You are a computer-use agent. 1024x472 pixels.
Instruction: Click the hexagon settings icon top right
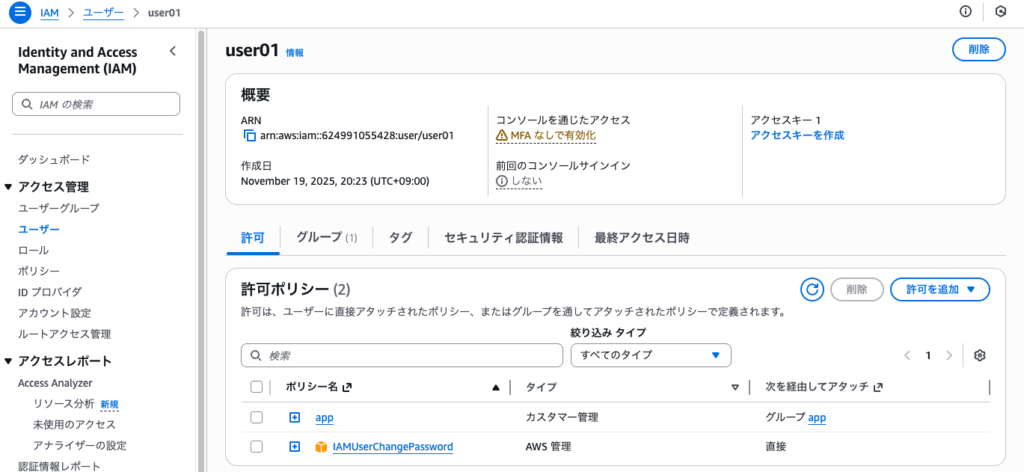click(1000, 12)
